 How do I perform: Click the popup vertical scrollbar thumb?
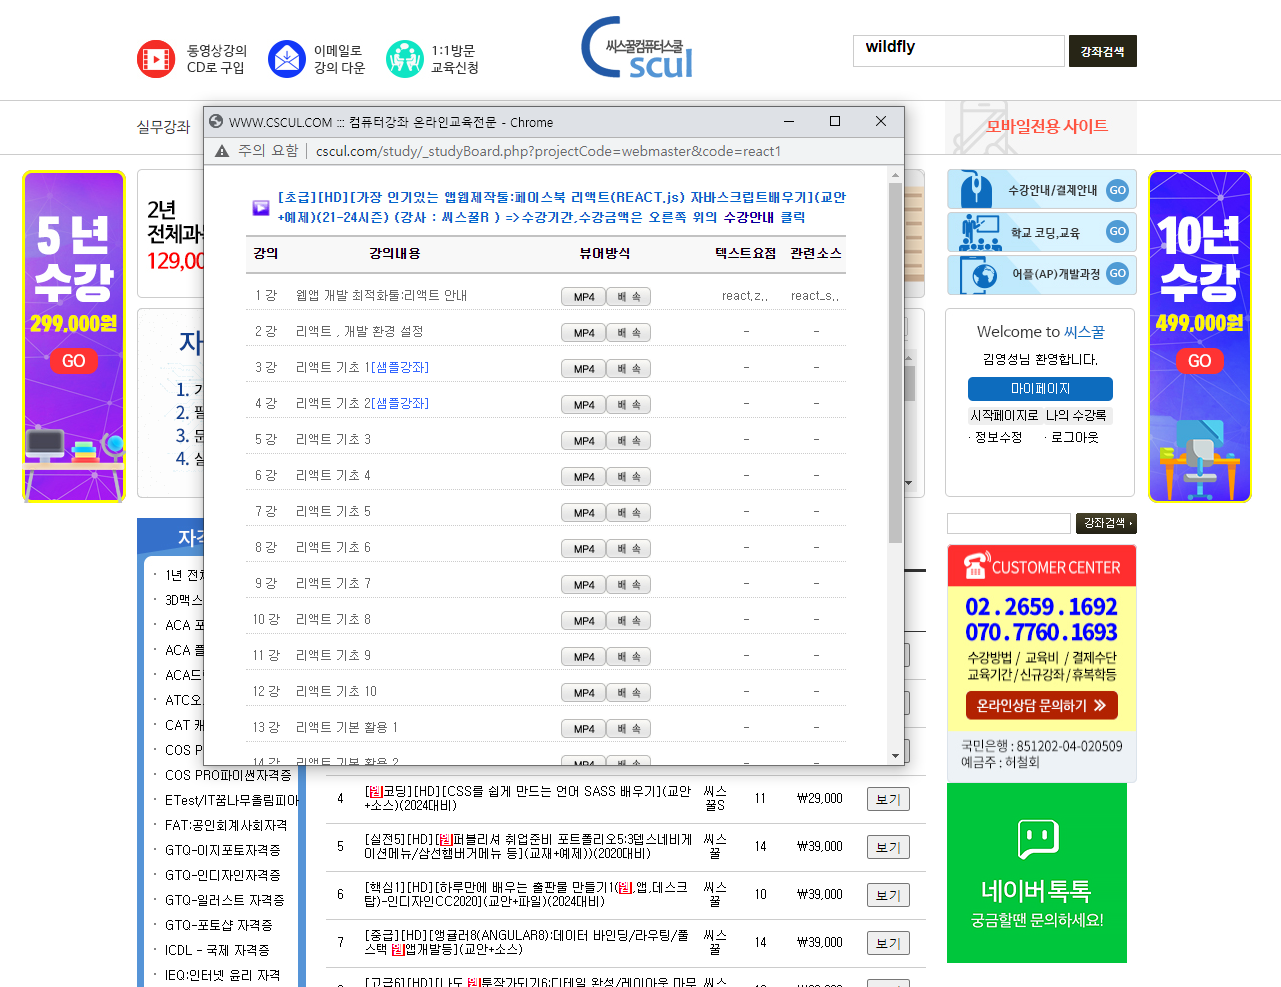pyautogui.click(x=895, y=364)
